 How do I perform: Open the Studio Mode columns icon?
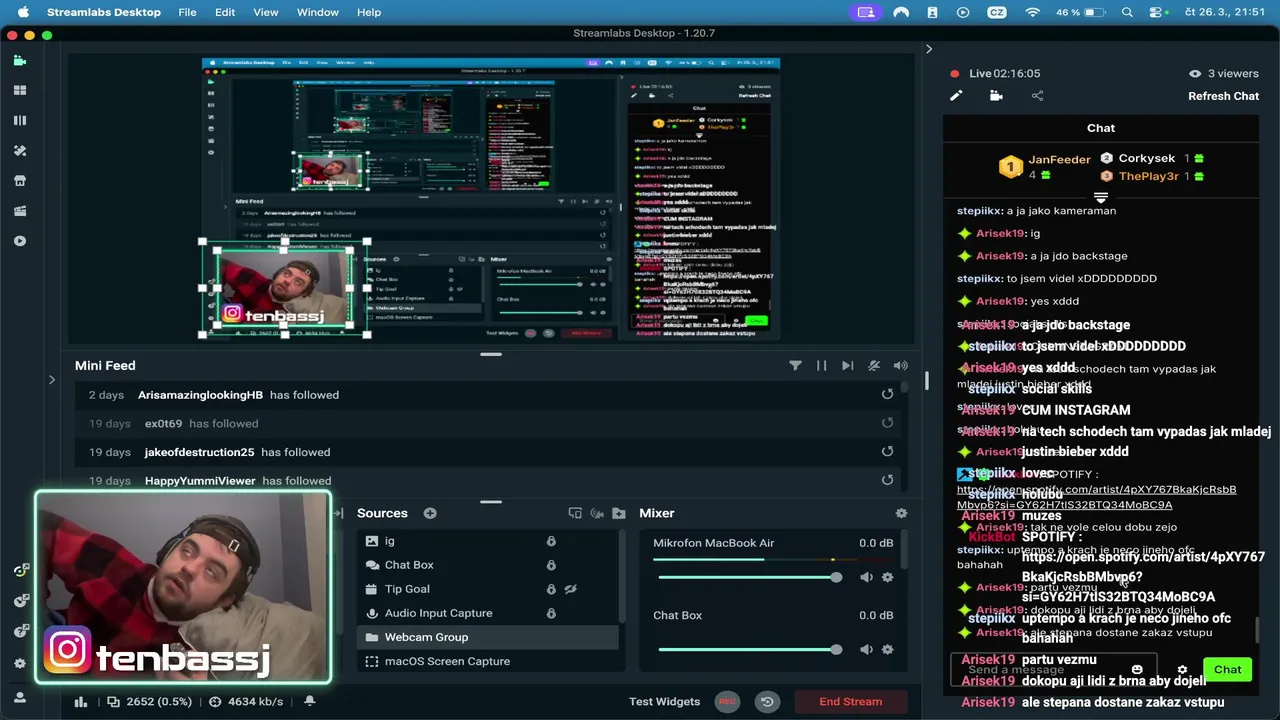19,120
